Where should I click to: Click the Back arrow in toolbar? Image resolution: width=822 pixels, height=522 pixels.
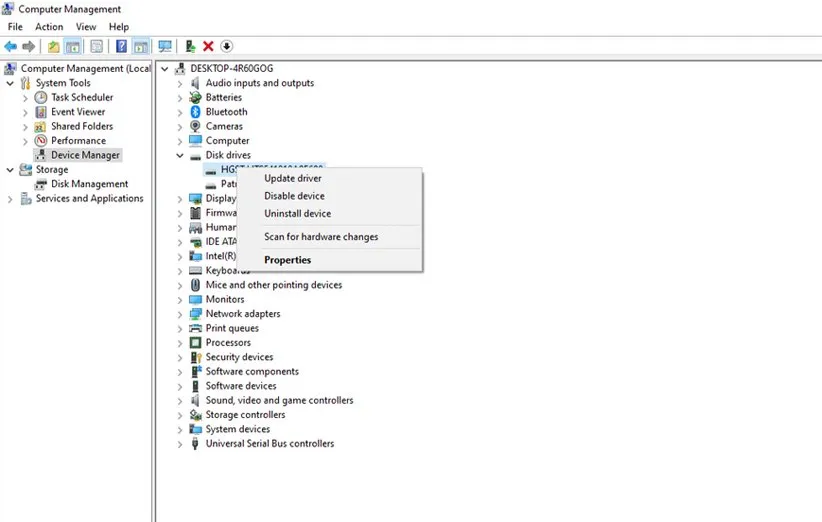click(x=10, y=46)
